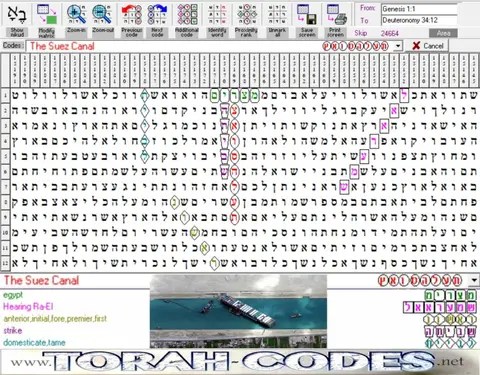480x375 pixels.
Task: Select the 'anterior,initial,fore,premier,first' term
Action: tap(55, 319)
